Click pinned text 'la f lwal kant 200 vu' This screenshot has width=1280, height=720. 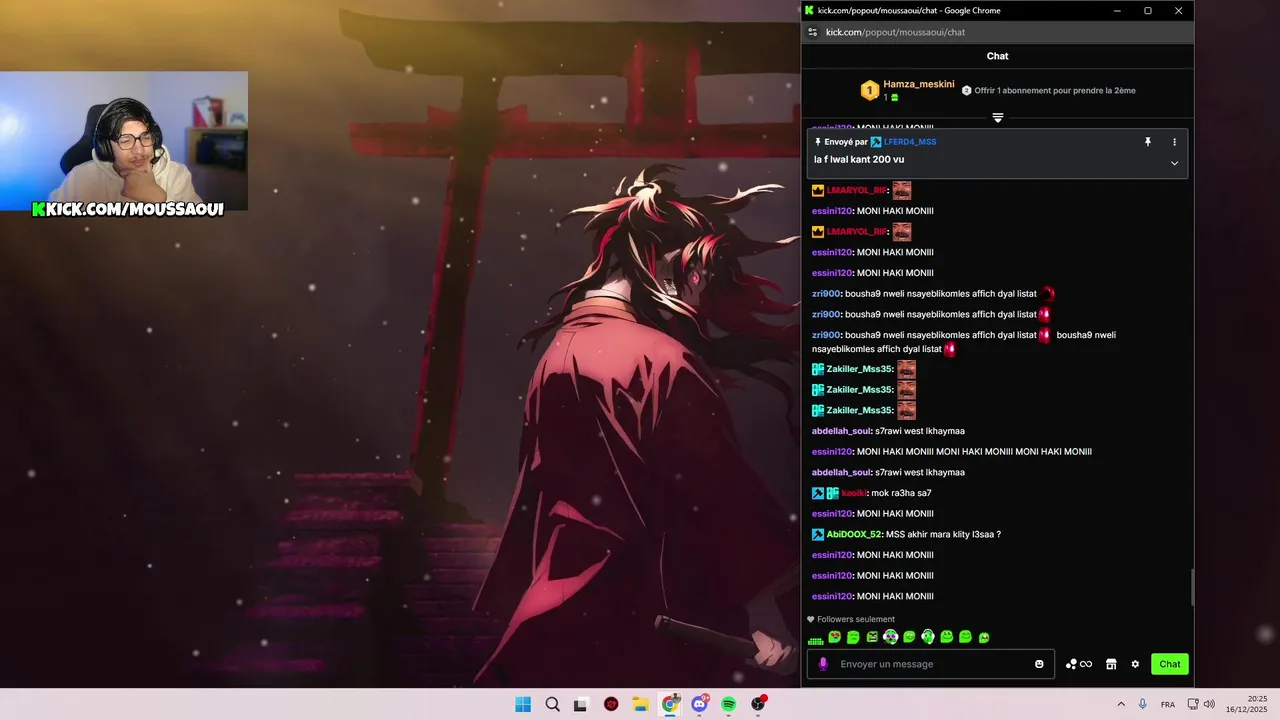point(859,159)
